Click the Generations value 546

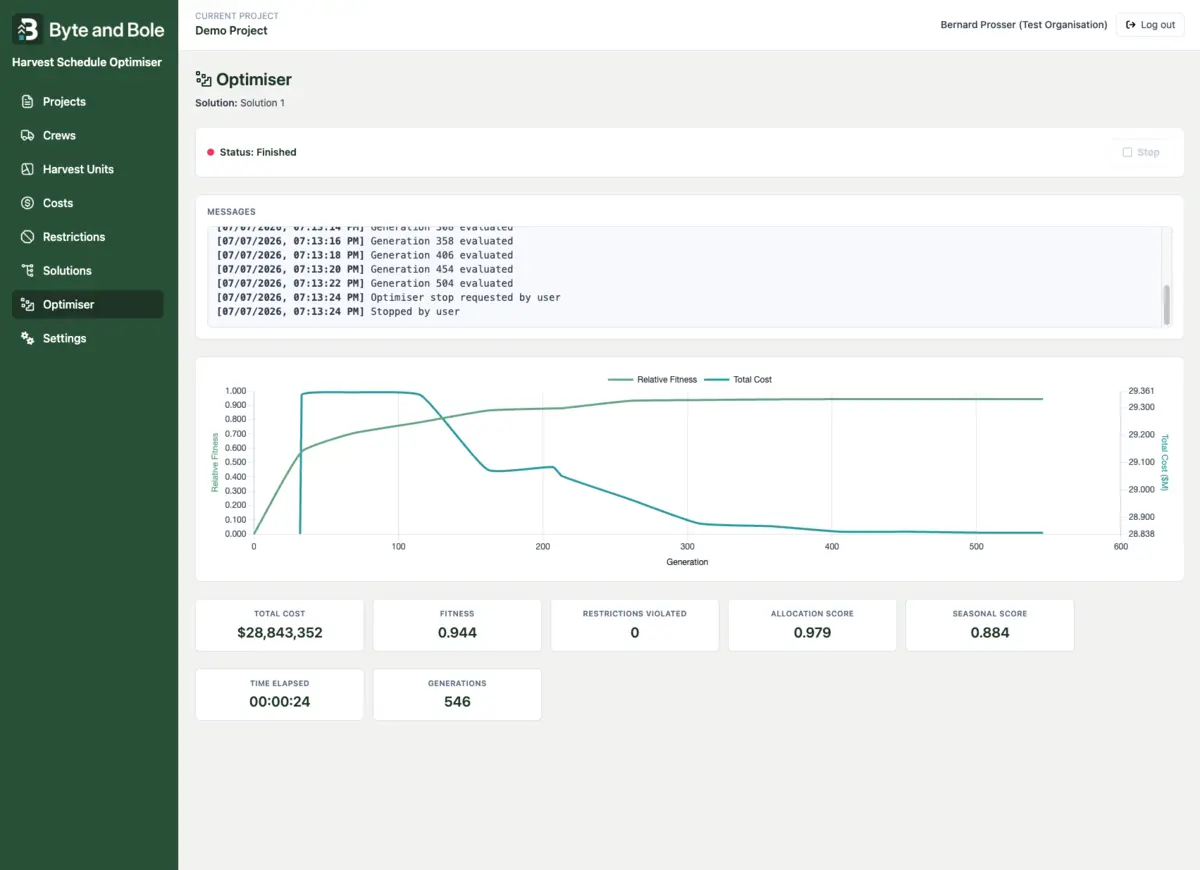click(457, 702)
